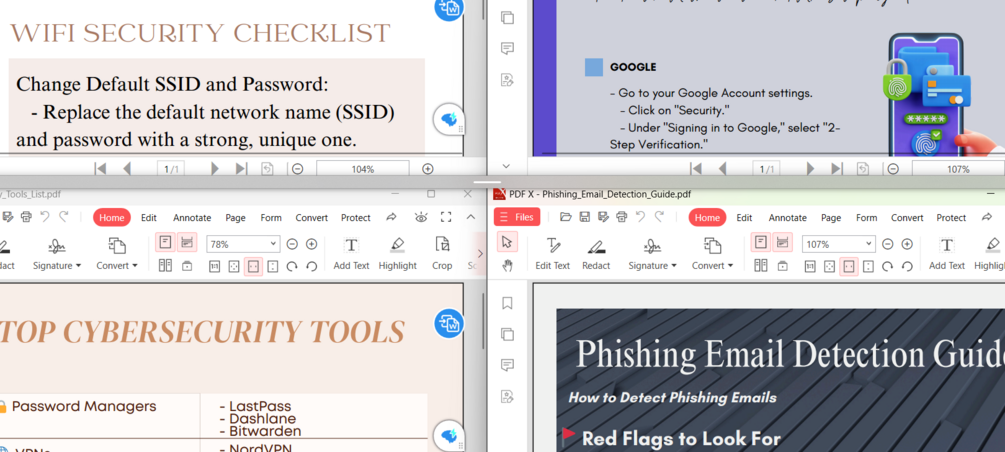Toggle continuous scrolling in Tools_List window
The width and height of the screenshot is (1005, 452).
click(x=187, y=242)
